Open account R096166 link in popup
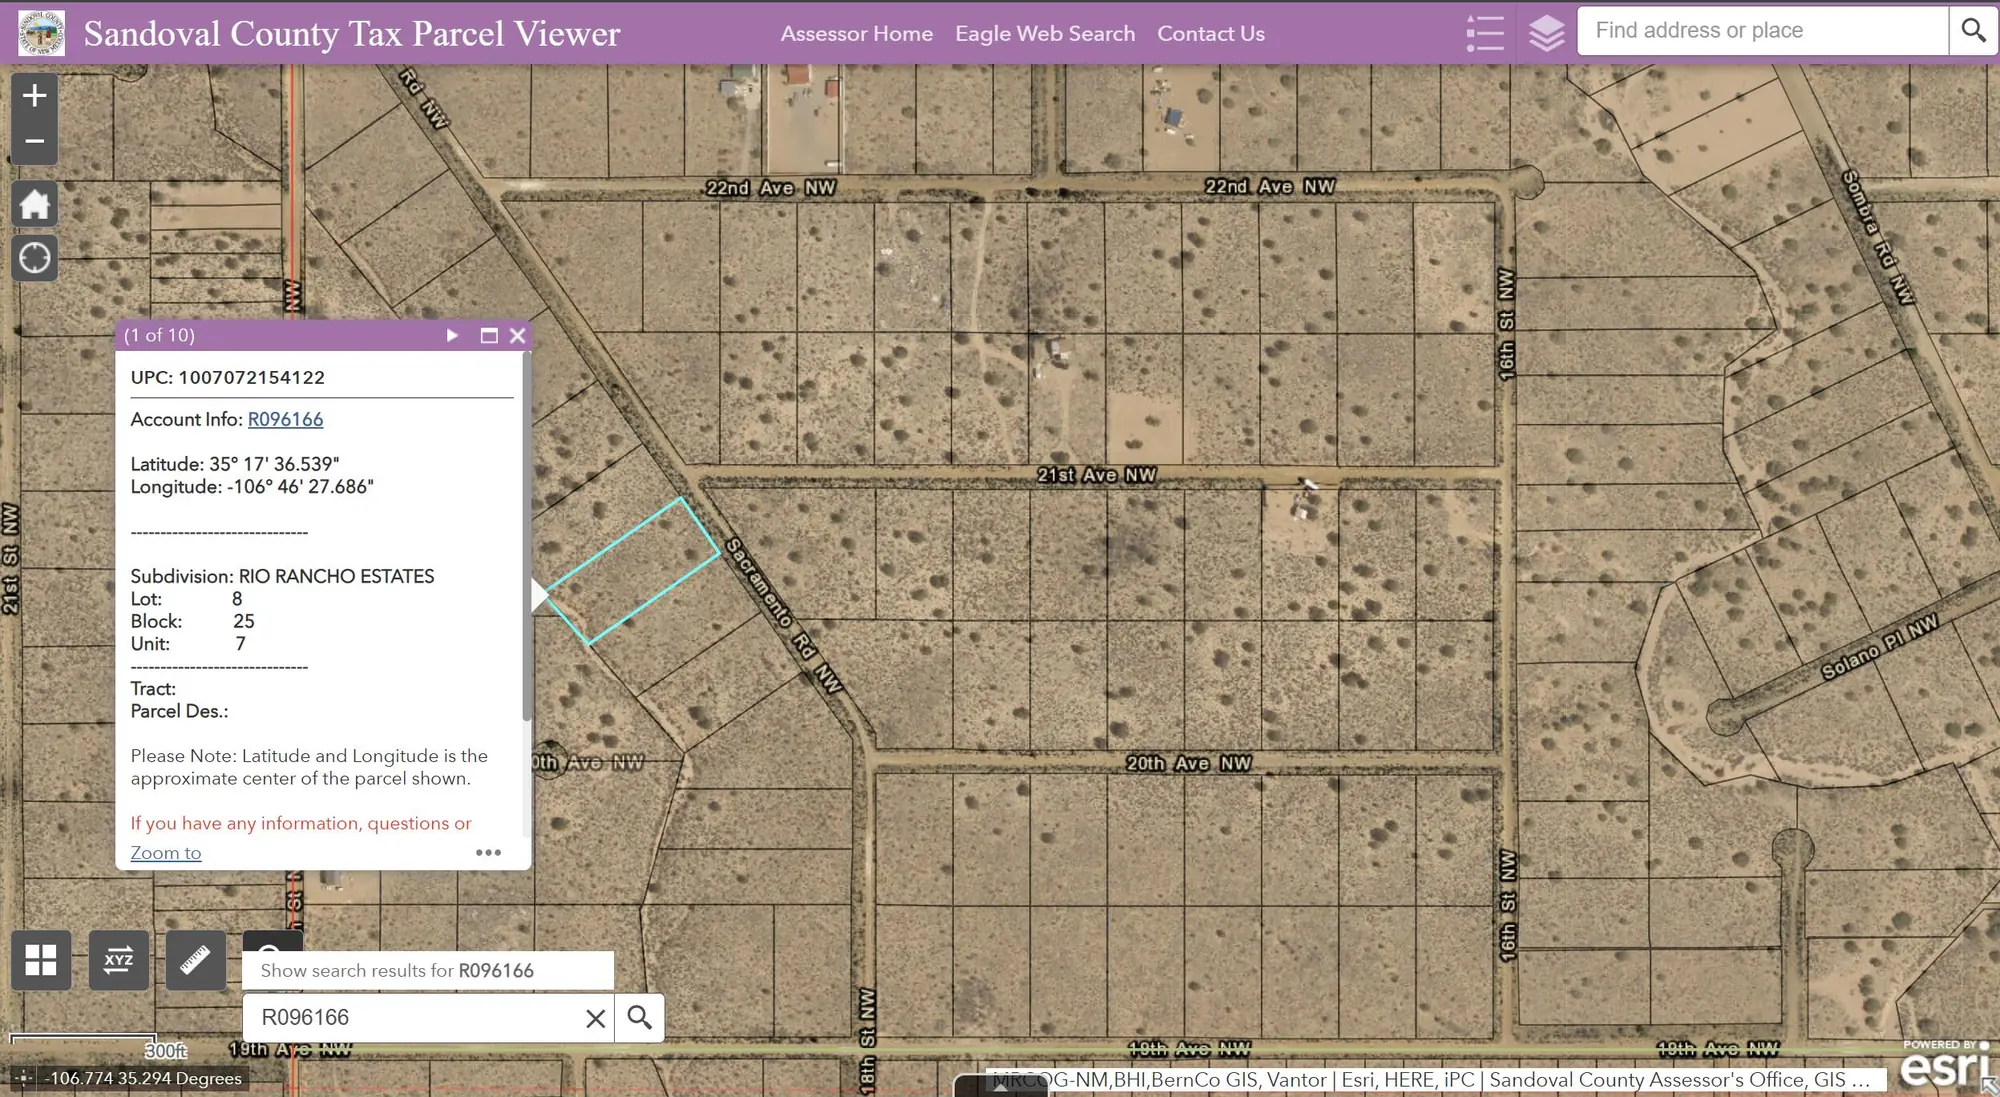This screenshot has height=1097, width=2000. 285,419
